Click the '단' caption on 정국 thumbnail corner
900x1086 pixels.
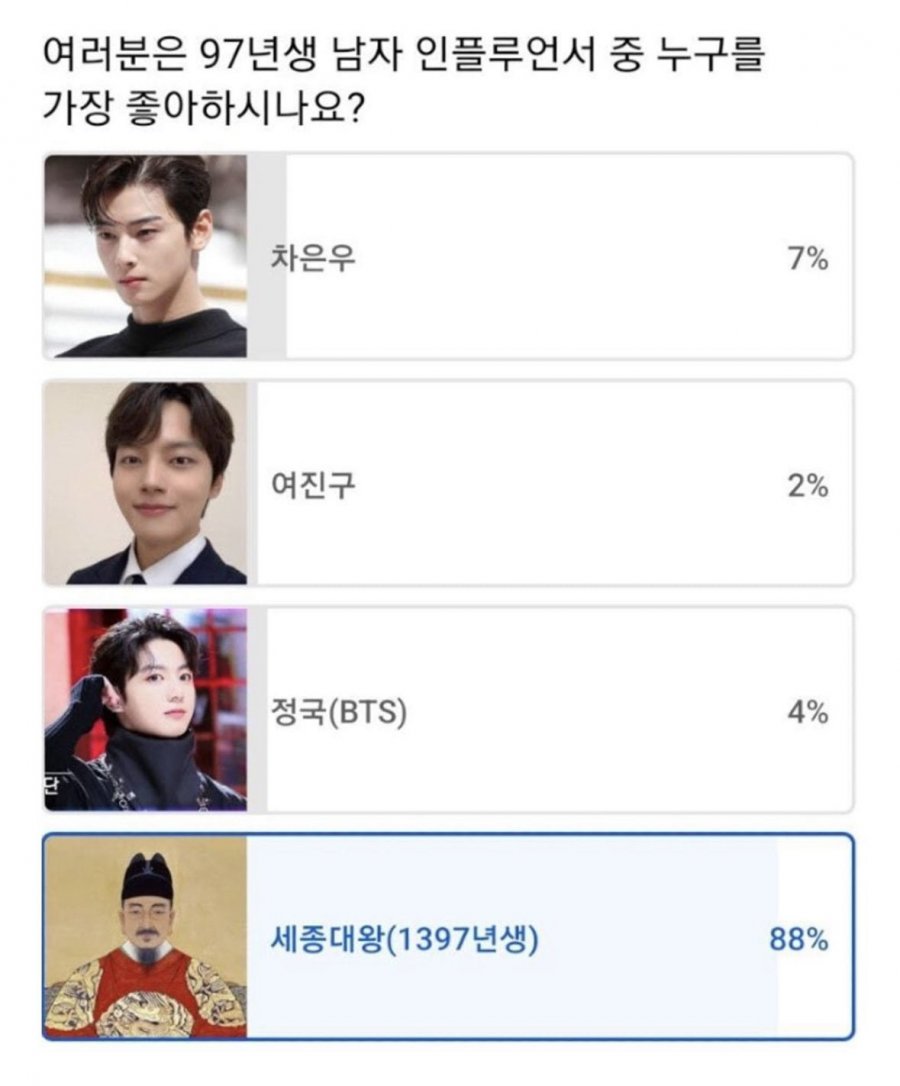tap(53, 786)
